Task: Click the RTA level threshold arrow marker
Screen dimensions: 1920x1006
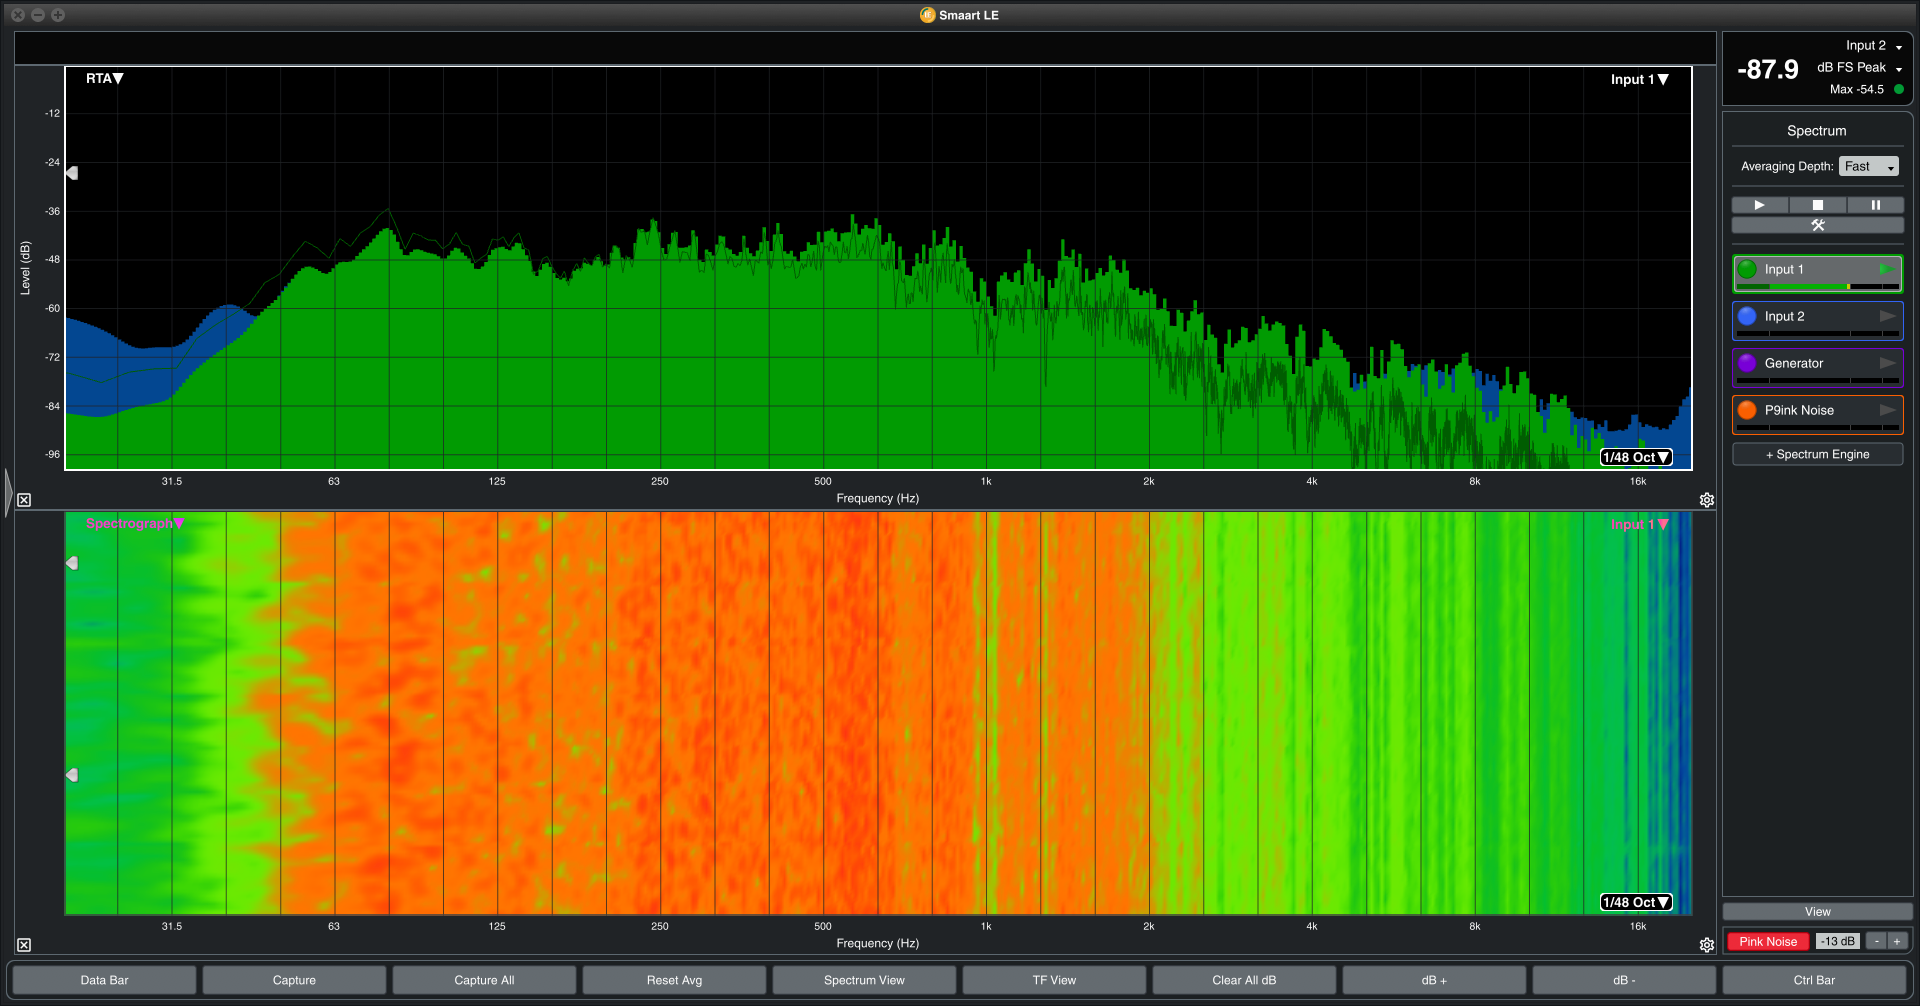Action: click(x=72, y=173)
